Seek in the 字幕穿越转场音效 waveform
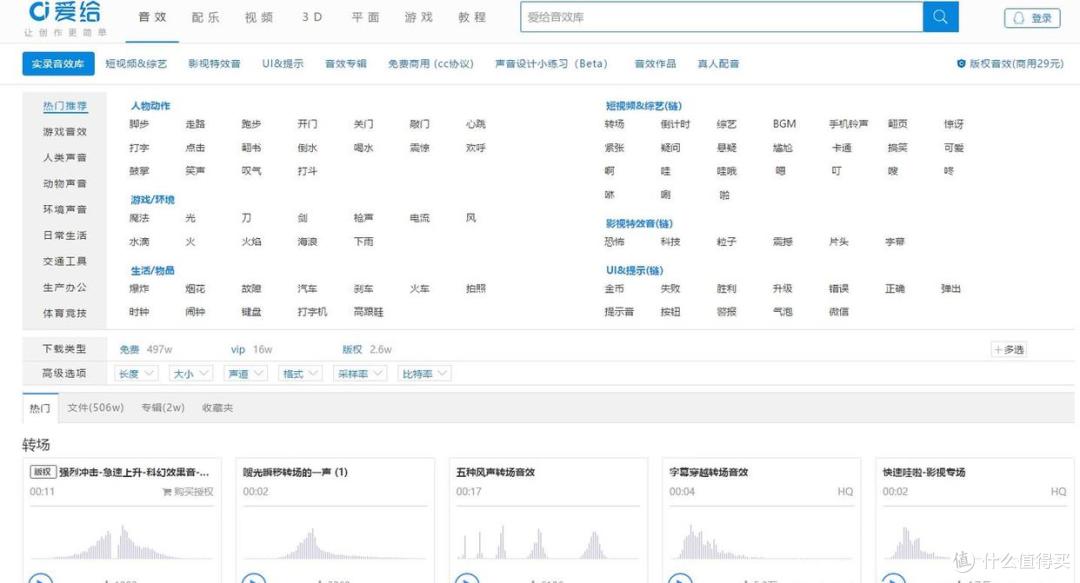 pos(761,541)
